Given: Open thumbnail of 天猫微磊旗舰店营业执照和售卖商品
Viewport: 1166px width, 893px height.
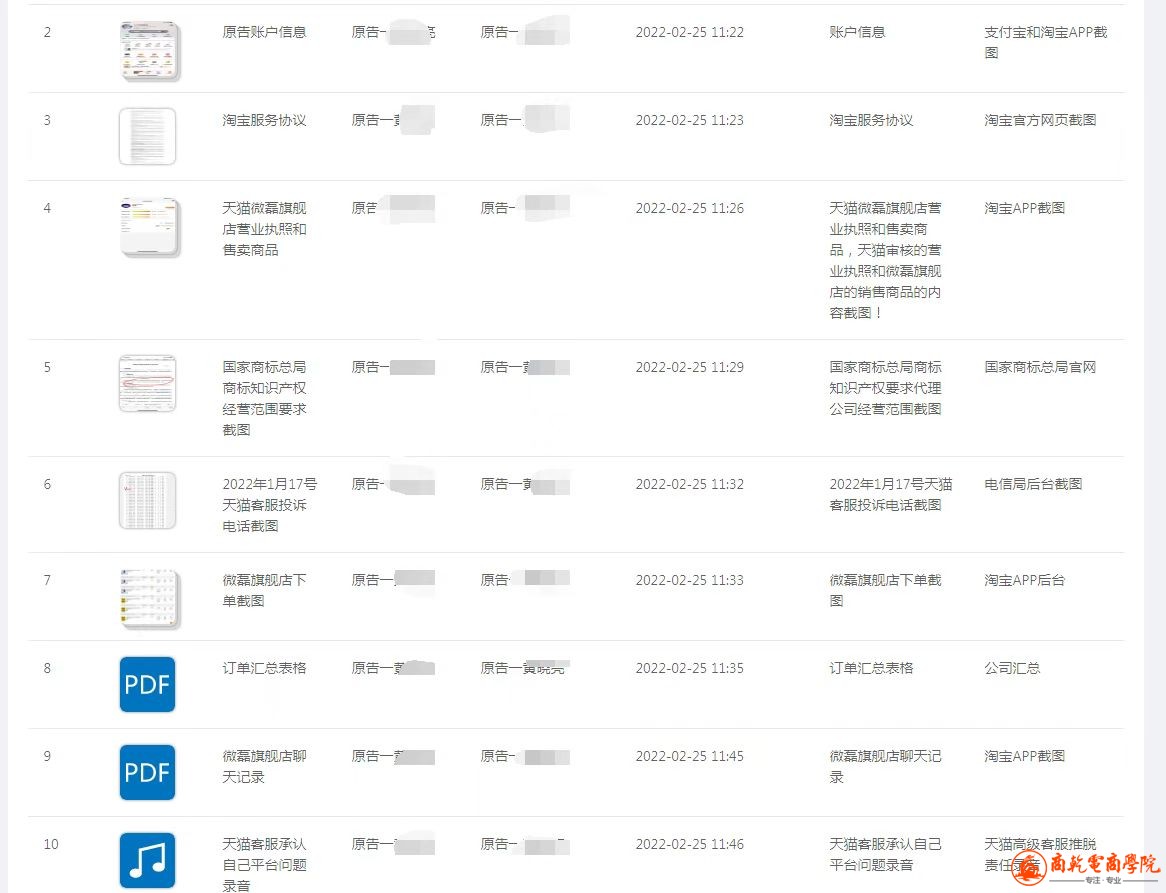Looking at the screenshot, I should coord(149,228).
